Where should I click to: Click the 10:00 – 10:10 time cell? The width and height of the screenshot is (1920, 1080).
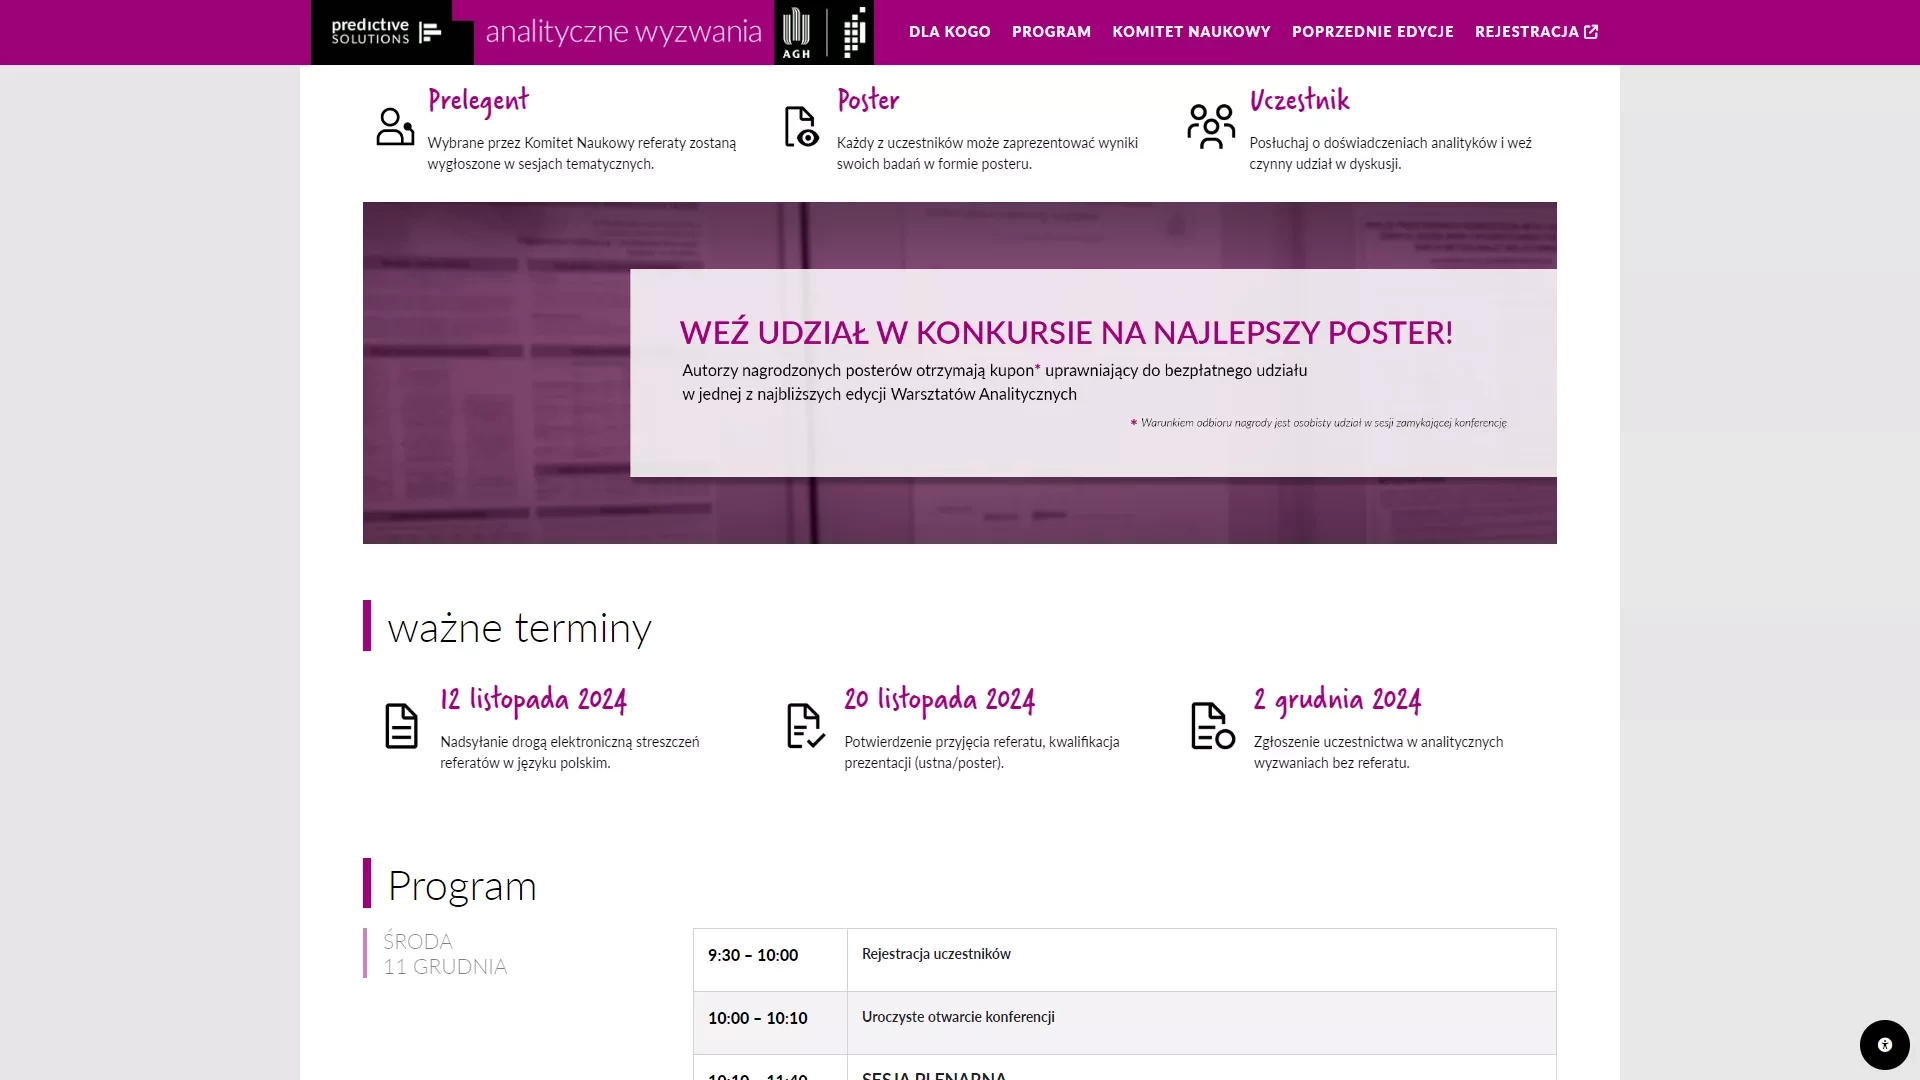click(x=770, y=1023)
